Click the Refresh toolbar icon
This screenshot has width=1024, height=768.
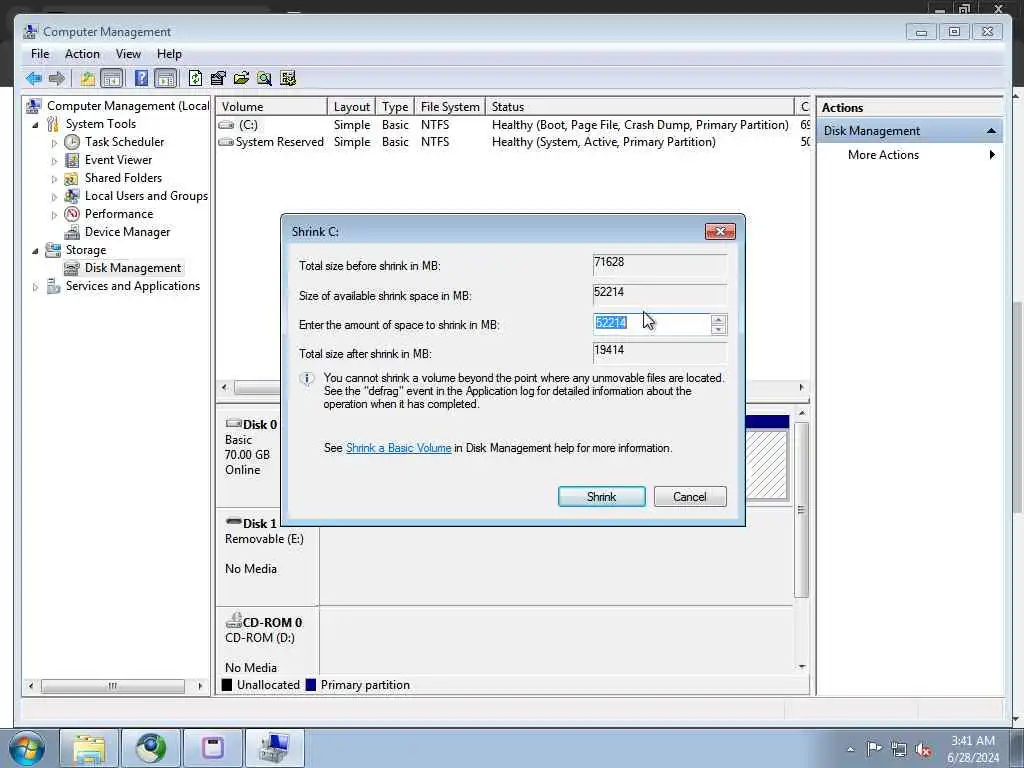[x=195, y=79]
